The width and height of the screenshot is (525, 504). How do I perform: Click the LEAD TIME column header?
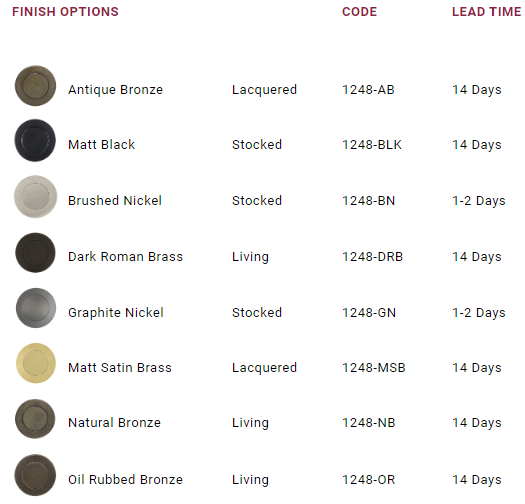(486, 12)
